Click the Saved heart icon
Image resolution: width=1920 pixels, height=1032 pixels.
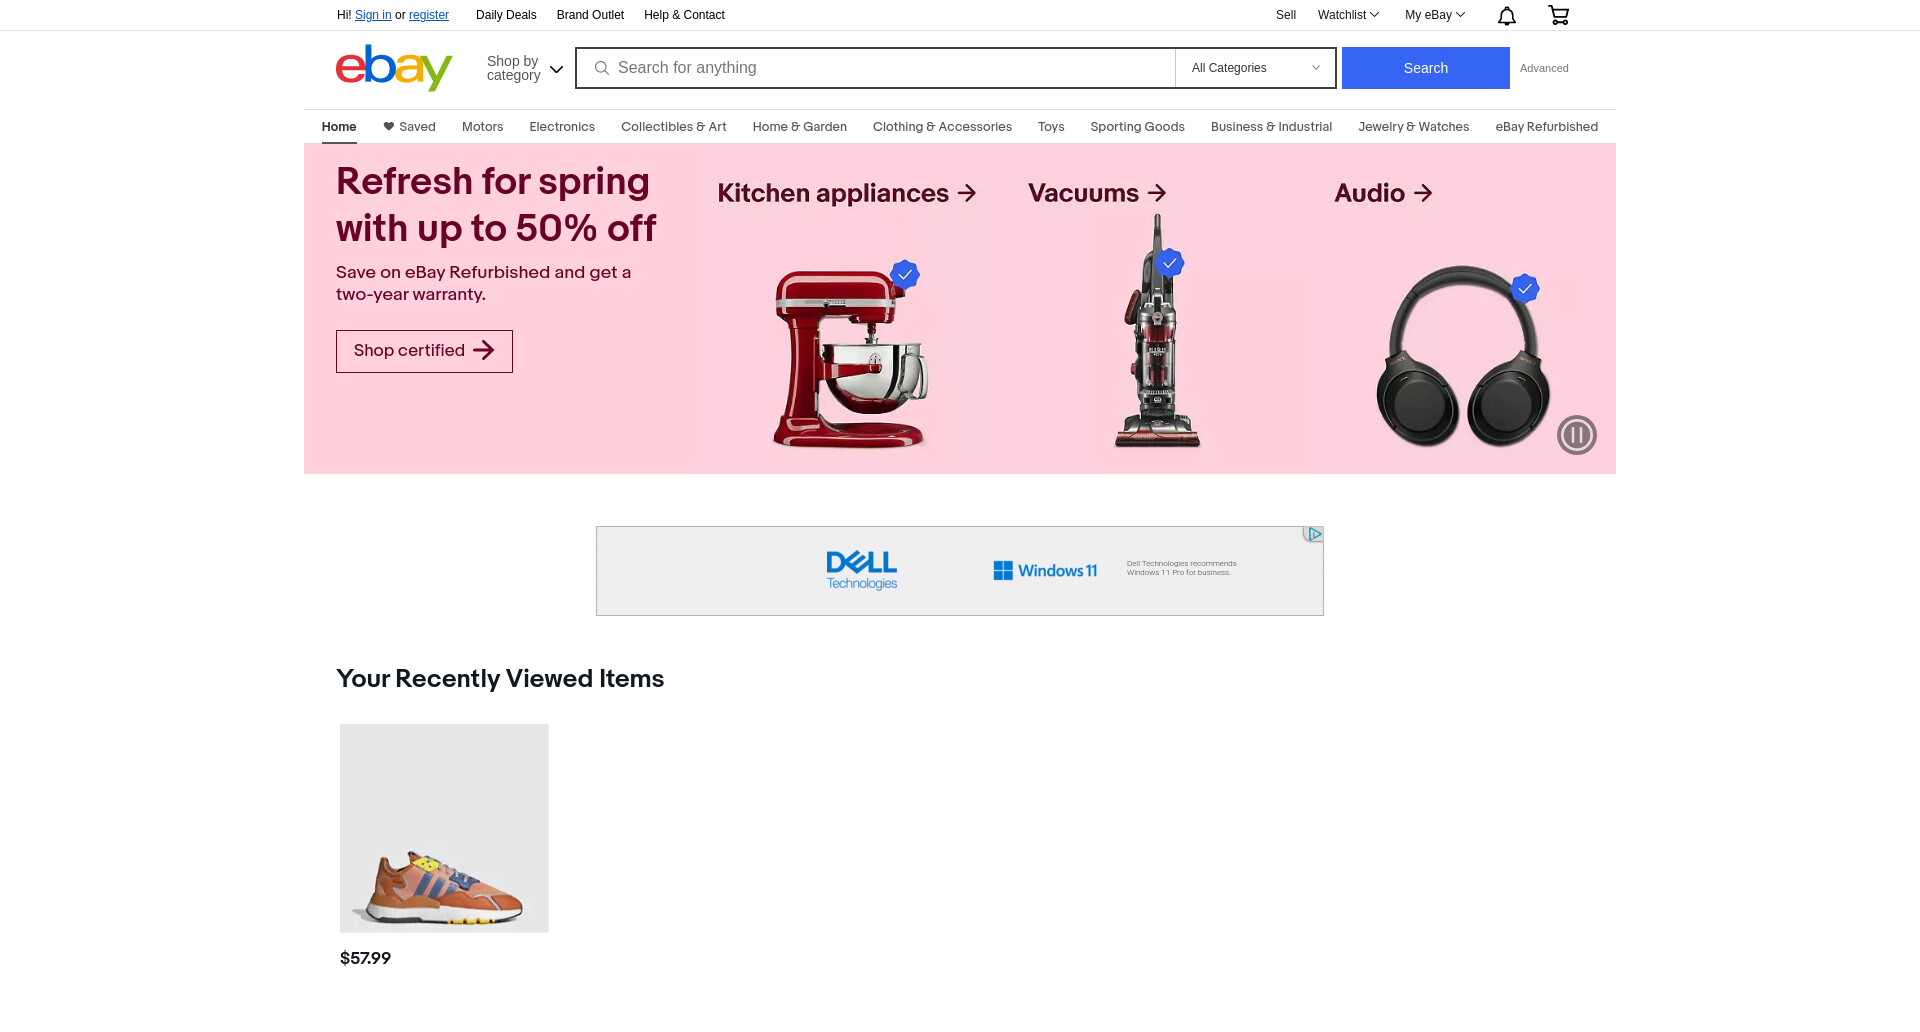tap(389, 127)
